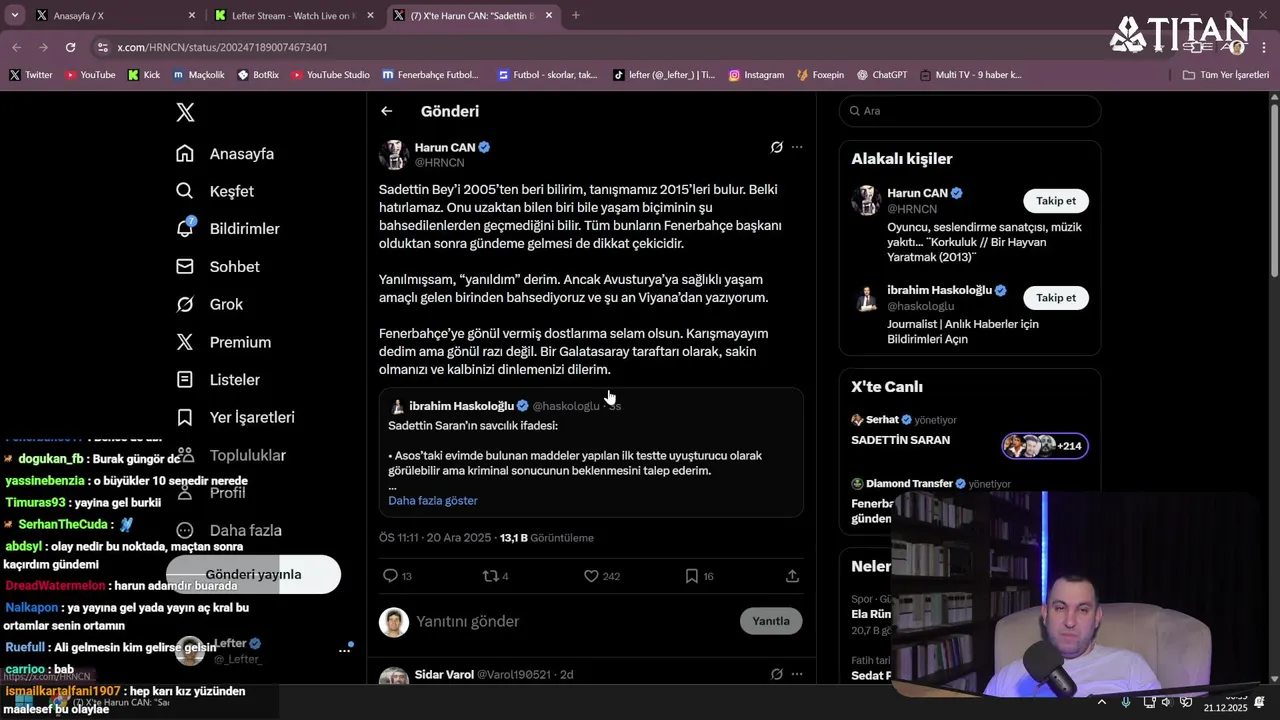Open YouTube bookmark

90,75
